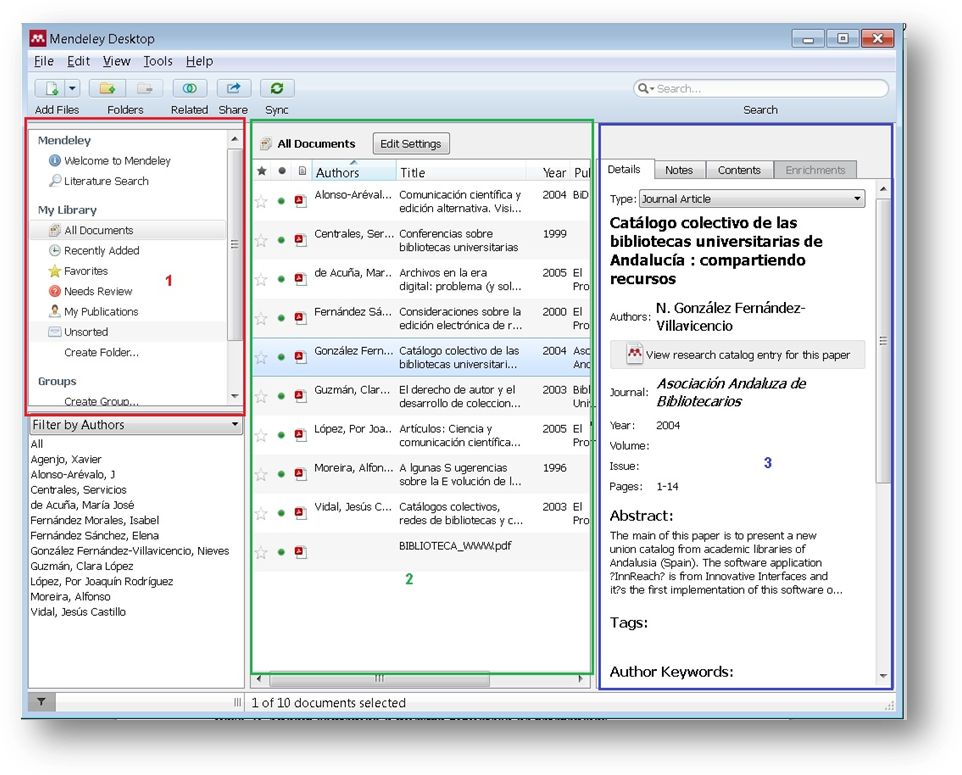Click the Add Files toolbar icon
This screenshot has height=775, width=962.
pyautogui.click(x=50, y=88)
